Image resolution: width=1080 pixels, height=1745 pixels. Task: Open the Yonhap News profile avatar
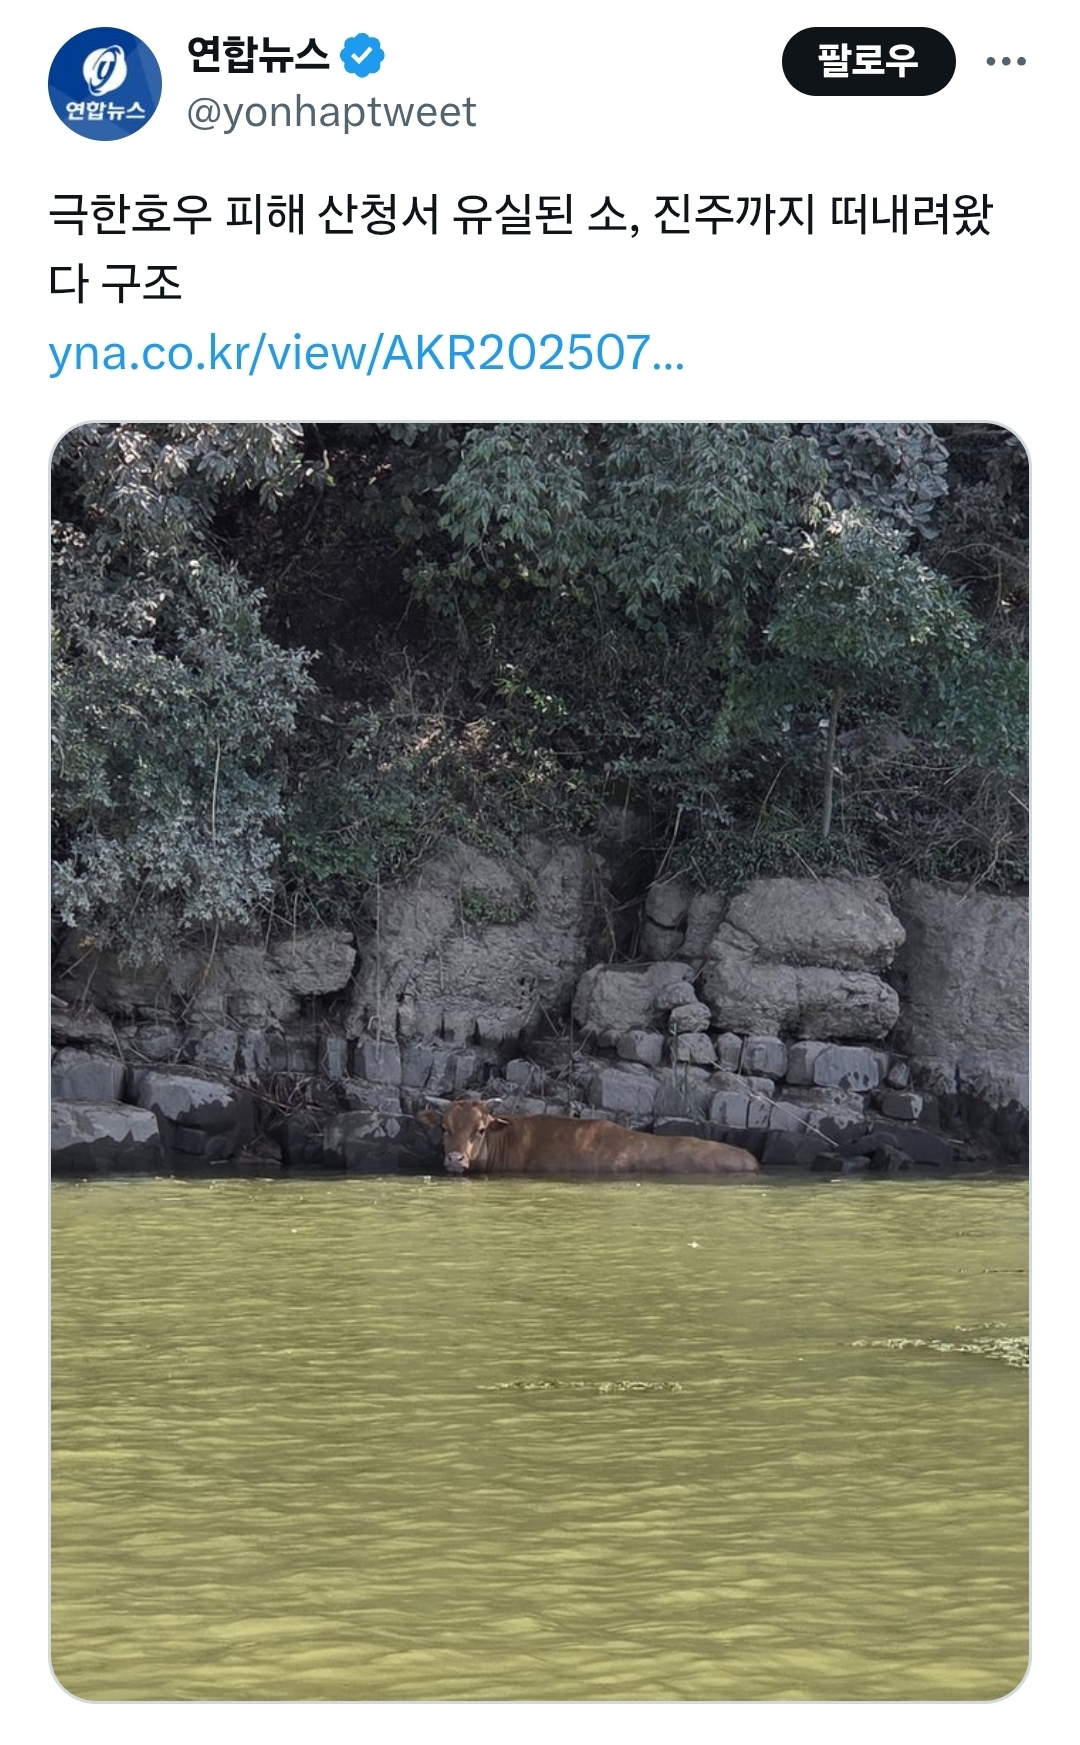(x=105, y=84)
